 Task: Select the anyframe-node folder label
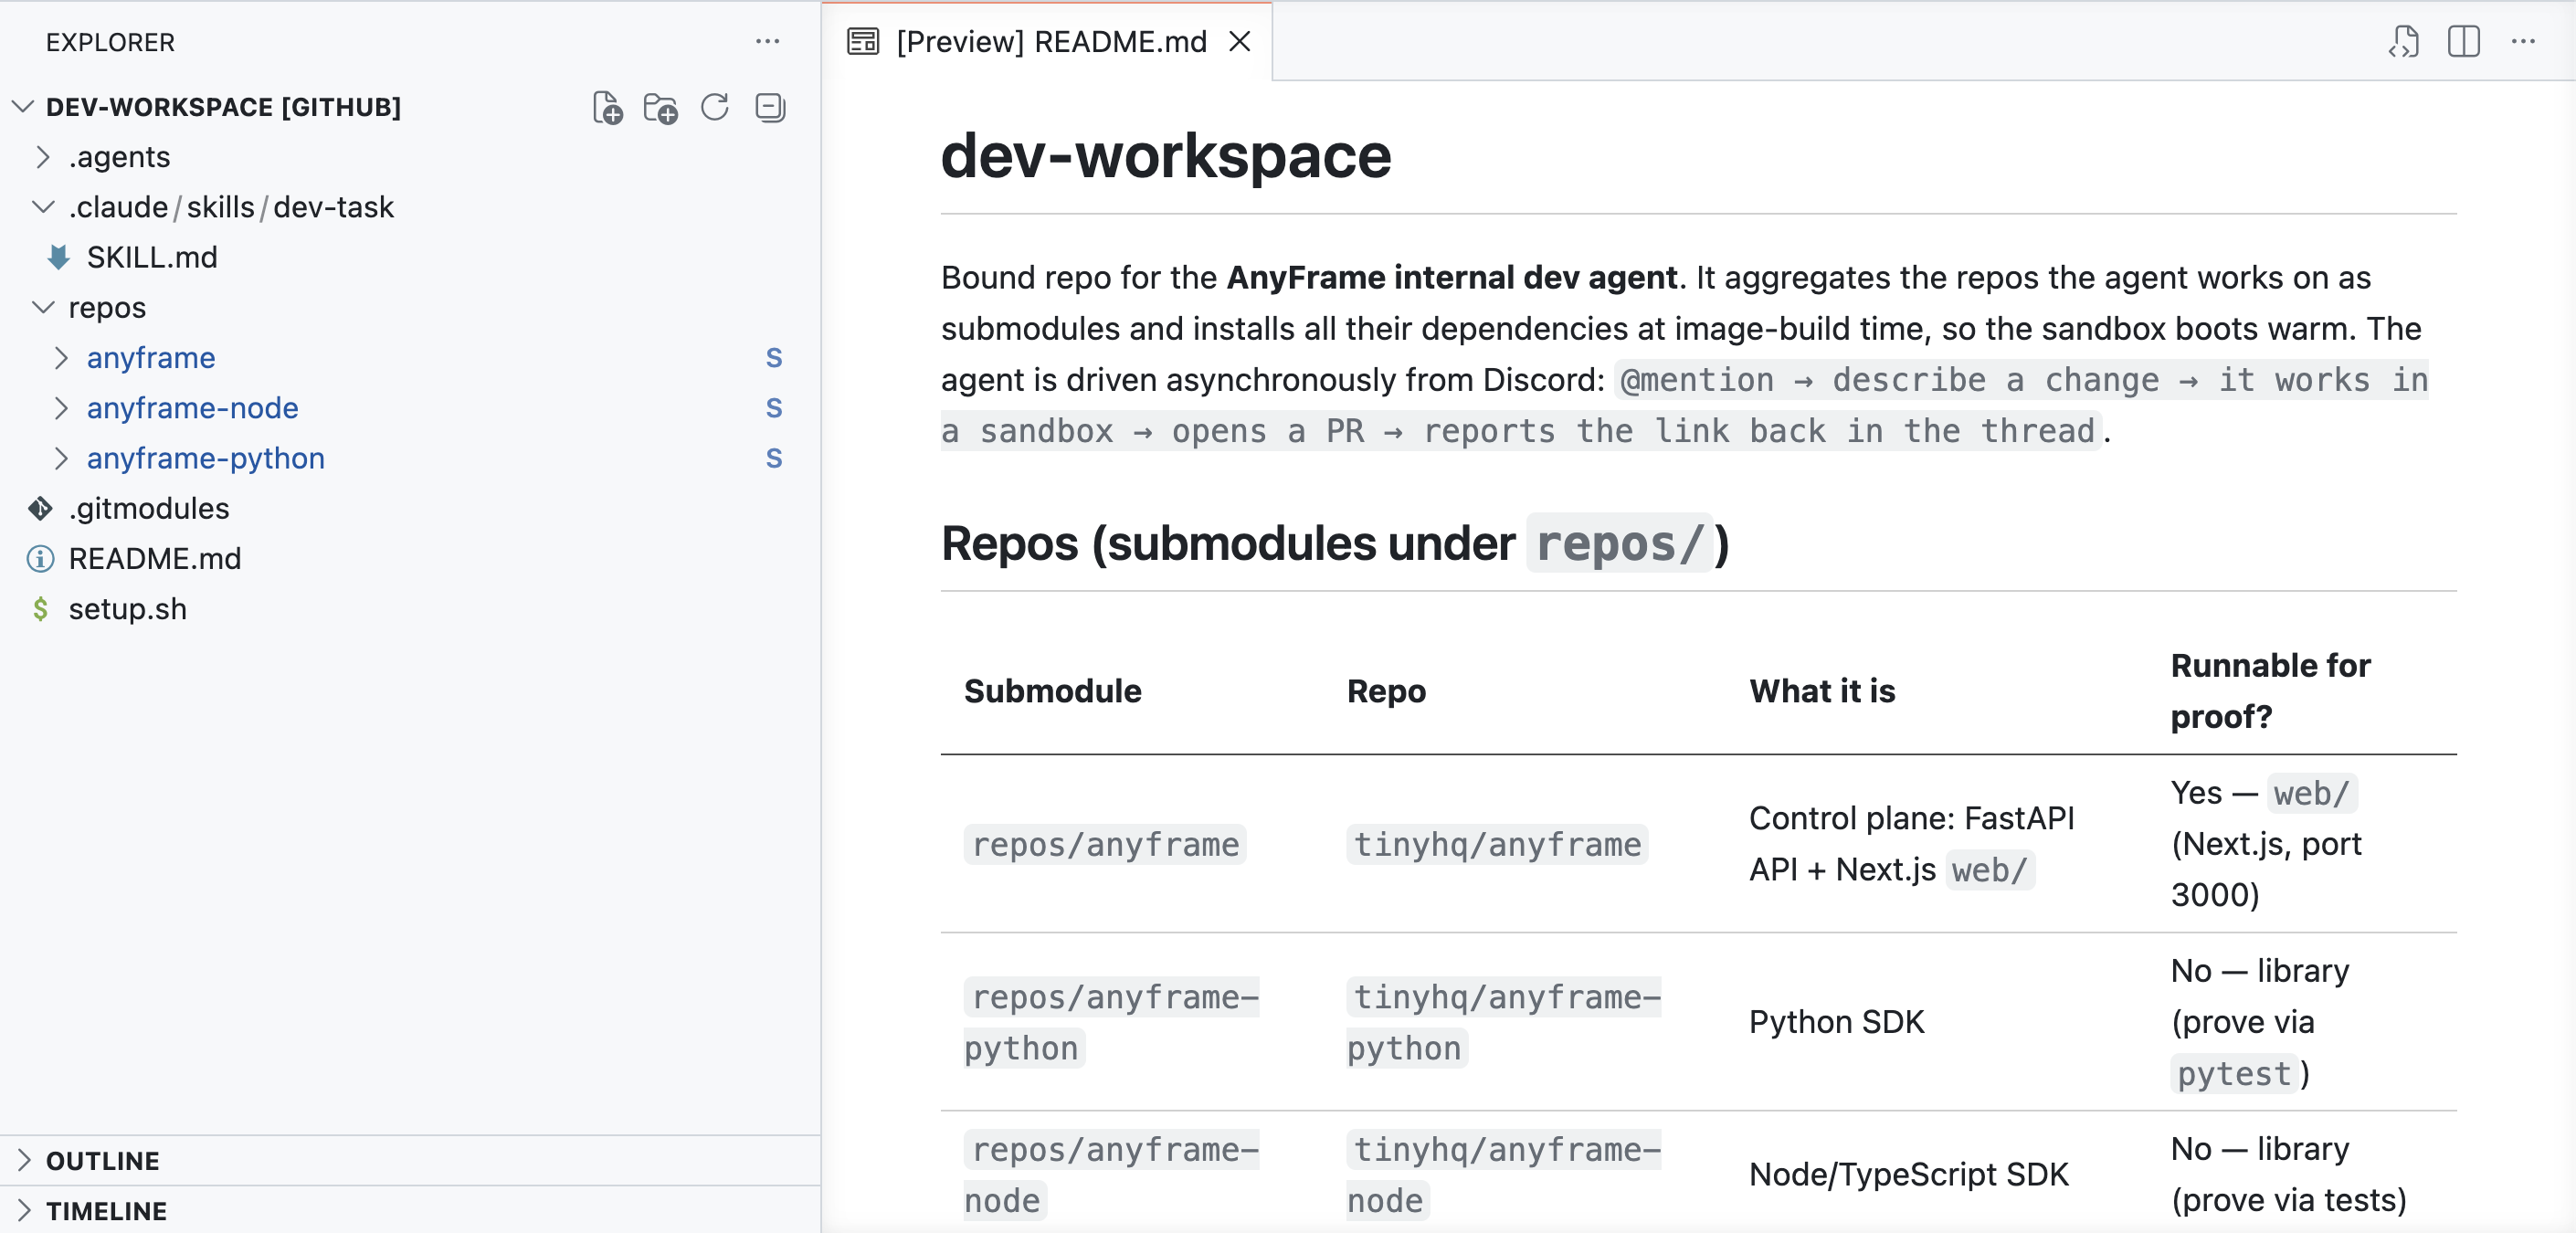point(192,408)
